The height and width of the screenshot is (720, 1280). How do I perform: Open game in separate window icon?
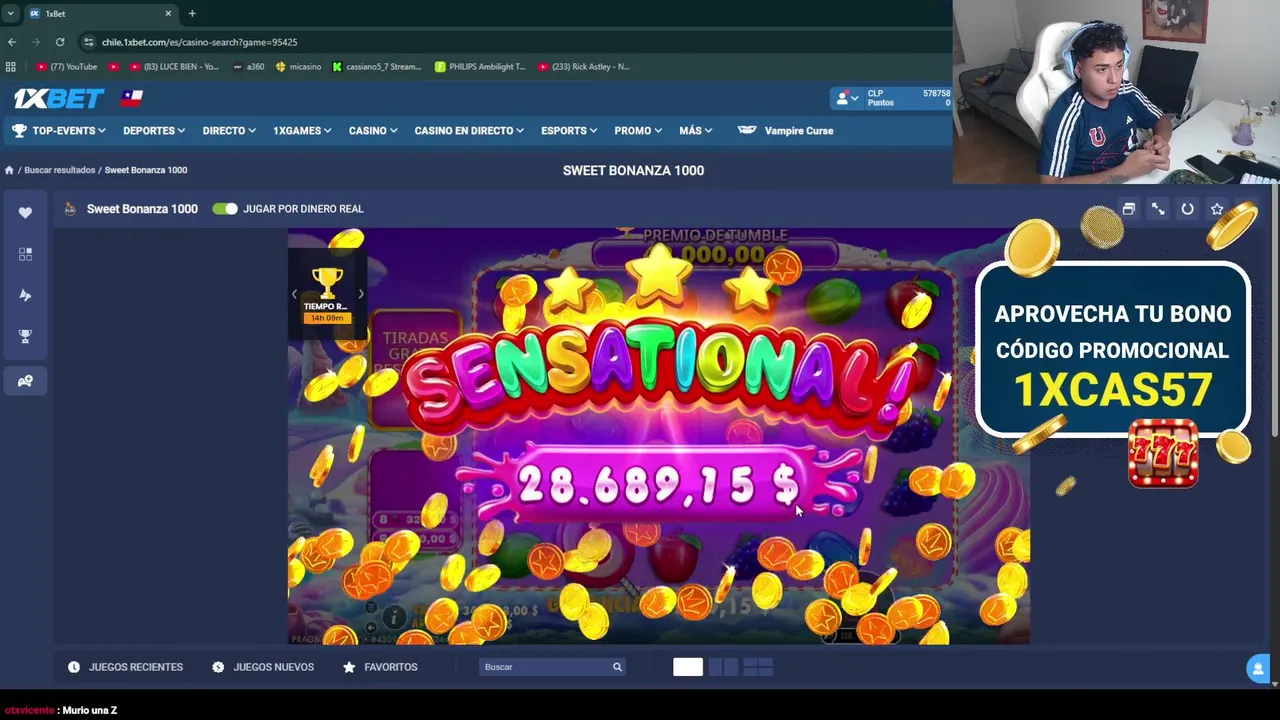click(x=1128, y=209)
